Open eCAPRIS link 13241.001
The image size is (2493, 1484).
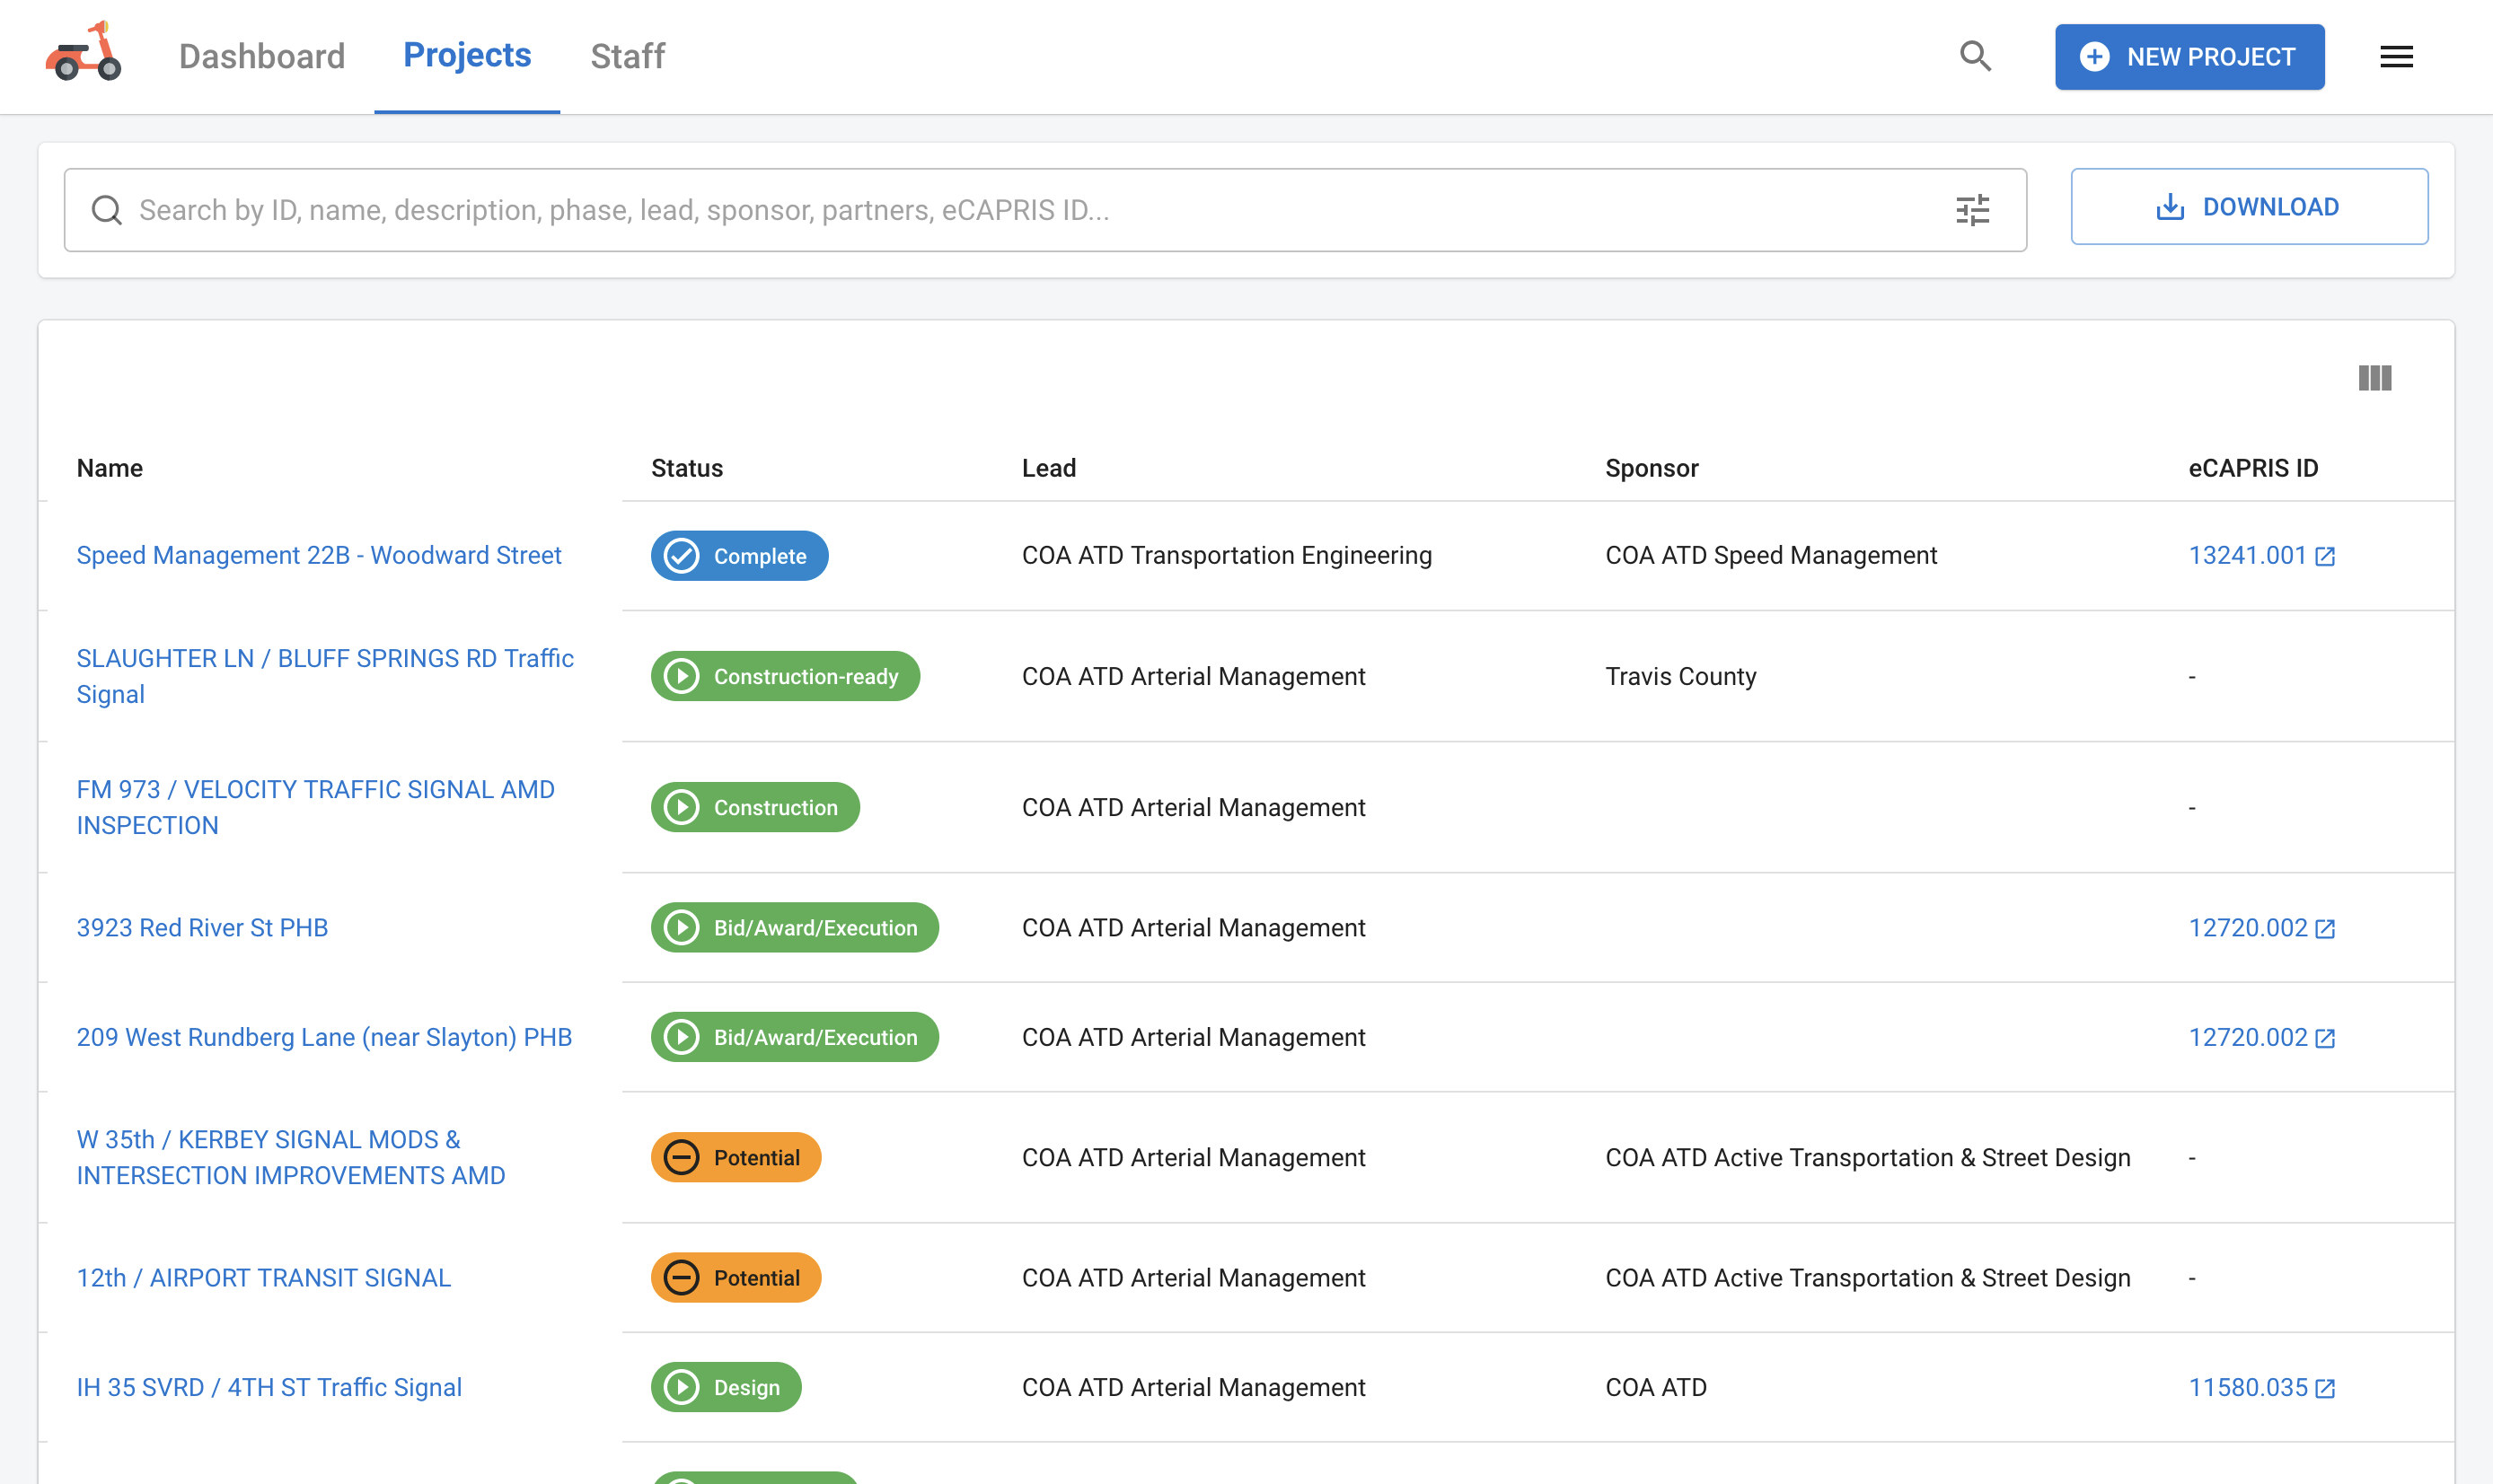click(x=2261, y=556)
